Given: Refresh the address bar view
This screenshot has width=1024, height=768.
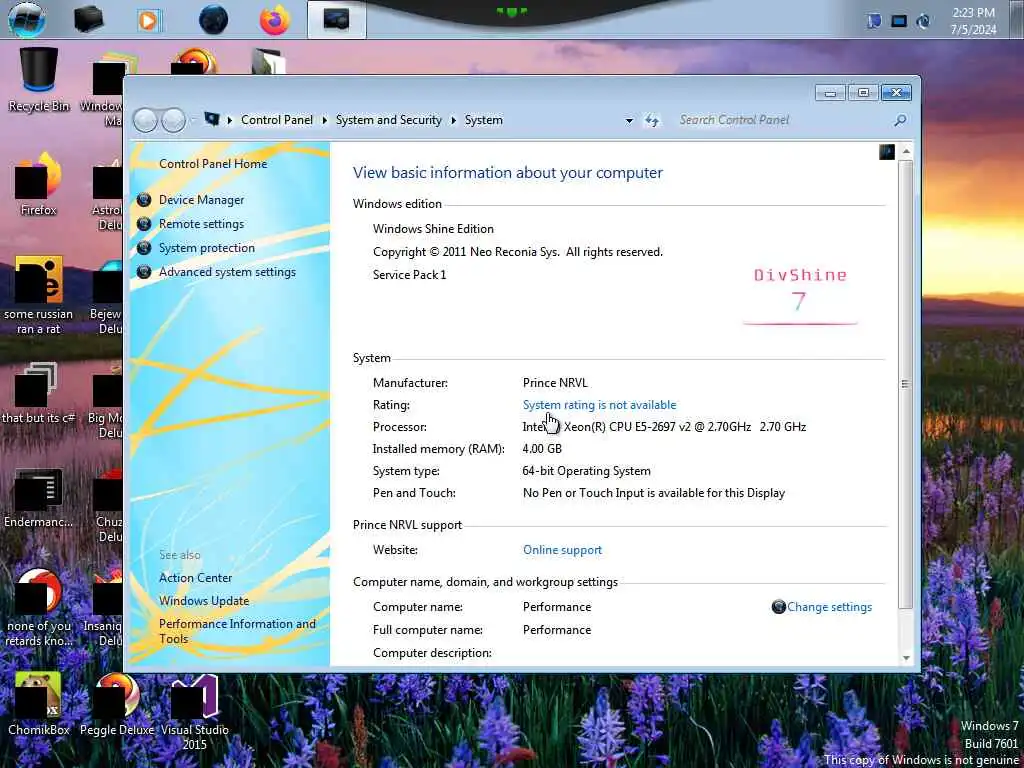Looking at the screenshot, I should click(x=652, y=120).
